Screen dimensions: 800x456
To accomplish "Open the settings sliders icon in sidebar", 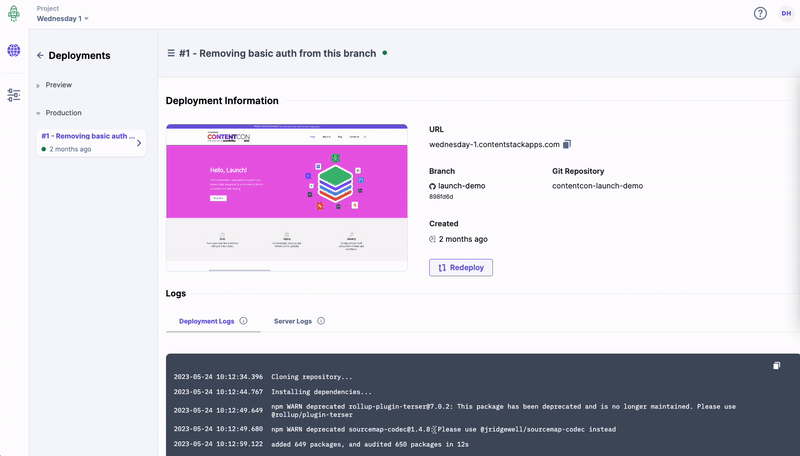I will pyautogui.click(x=14, y=95).
